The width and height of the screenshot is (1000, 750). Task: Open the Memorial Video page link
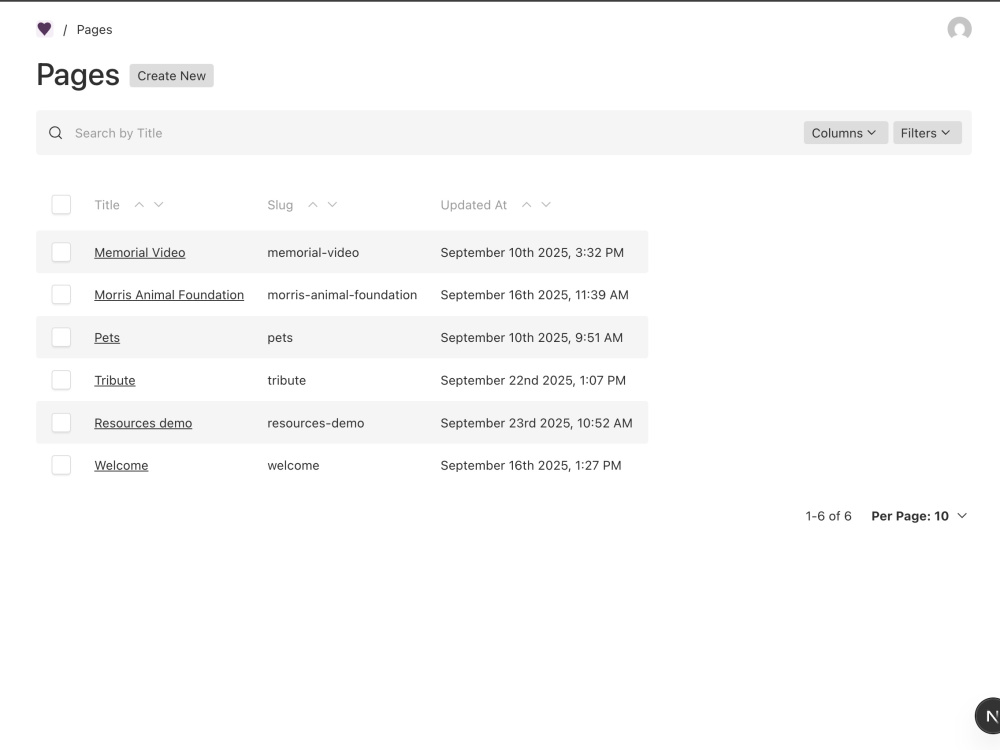(140, 253)
